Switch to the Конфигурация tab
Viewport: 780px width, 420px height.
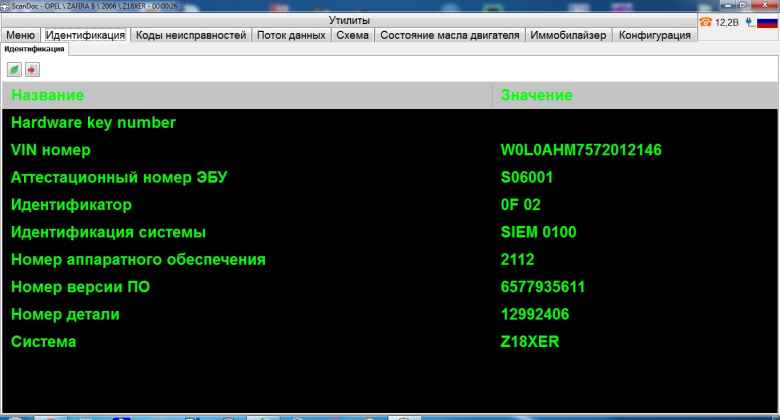click(x=655, y=35)
